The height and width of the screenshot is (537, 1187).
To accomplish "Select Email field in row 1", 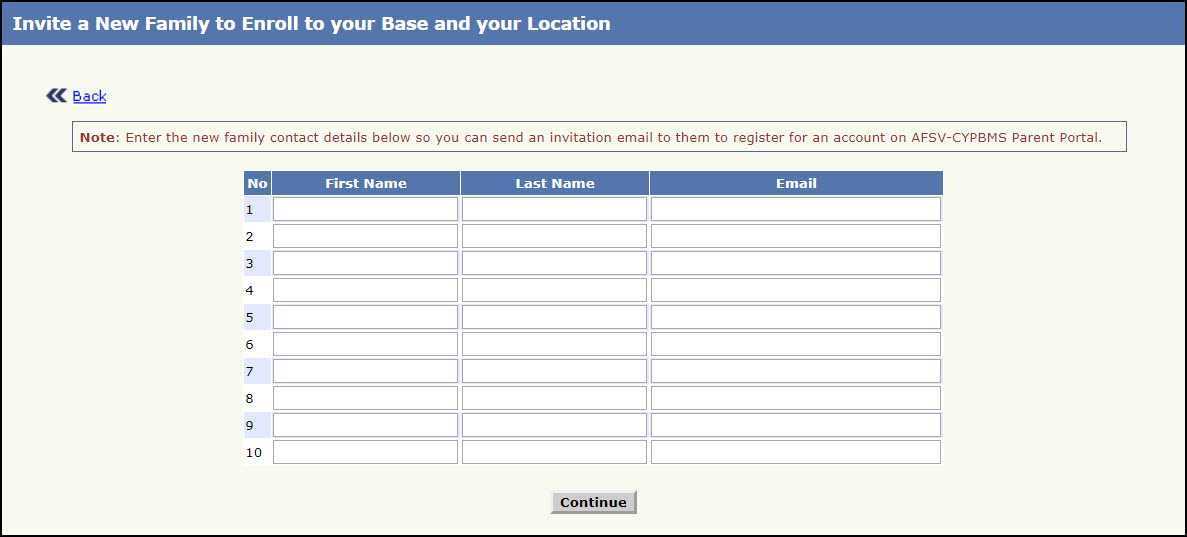I will pos(795,209).
